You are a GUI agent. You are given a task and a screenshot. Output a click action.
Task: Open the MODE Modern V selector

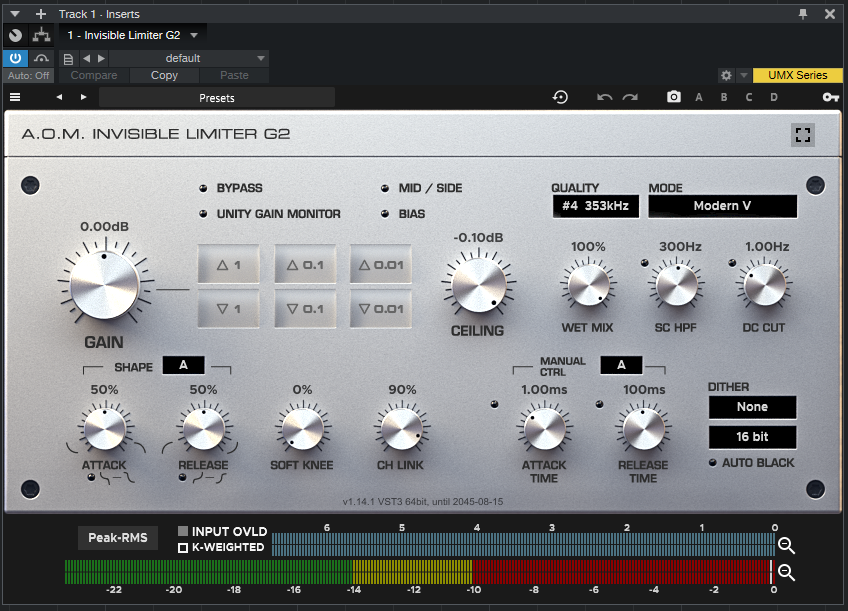(x=723, y=206)
